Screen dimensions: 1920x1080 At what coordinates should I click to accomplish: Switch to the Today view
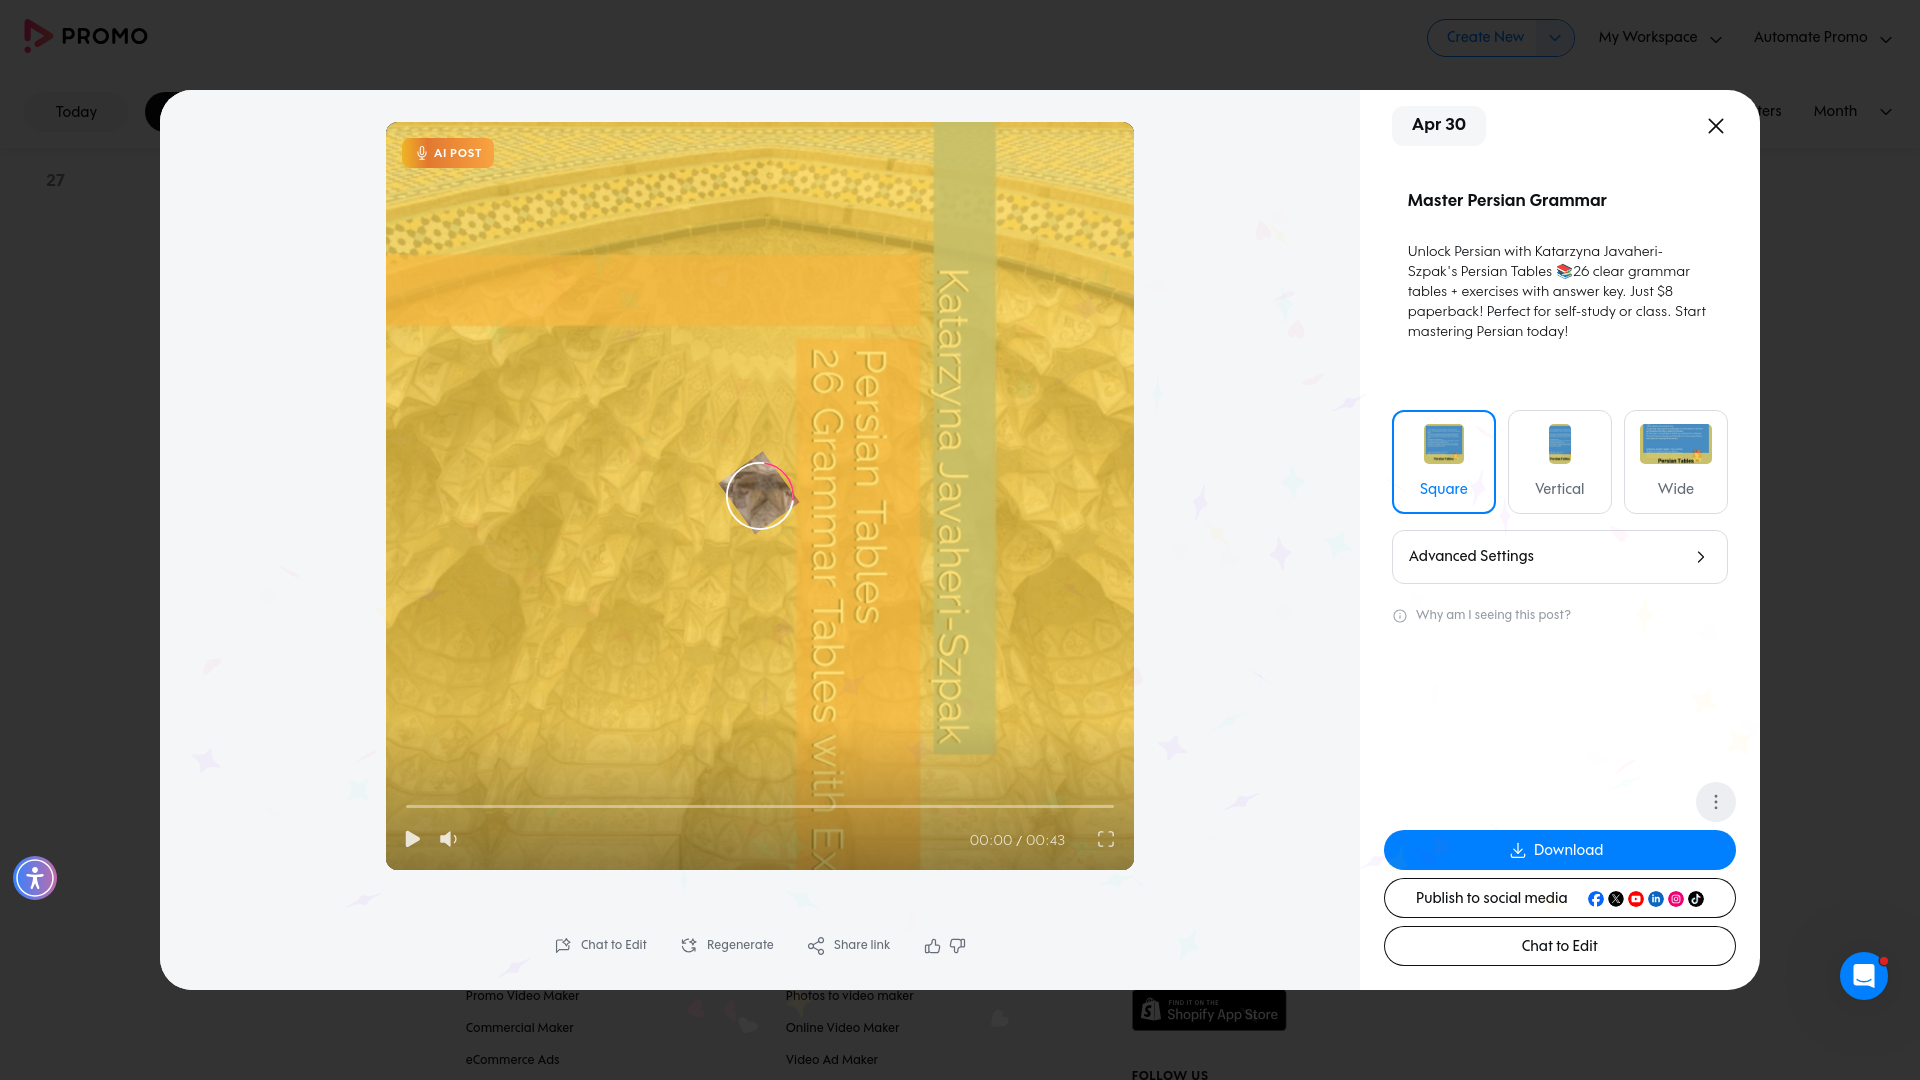coord(75,111)
